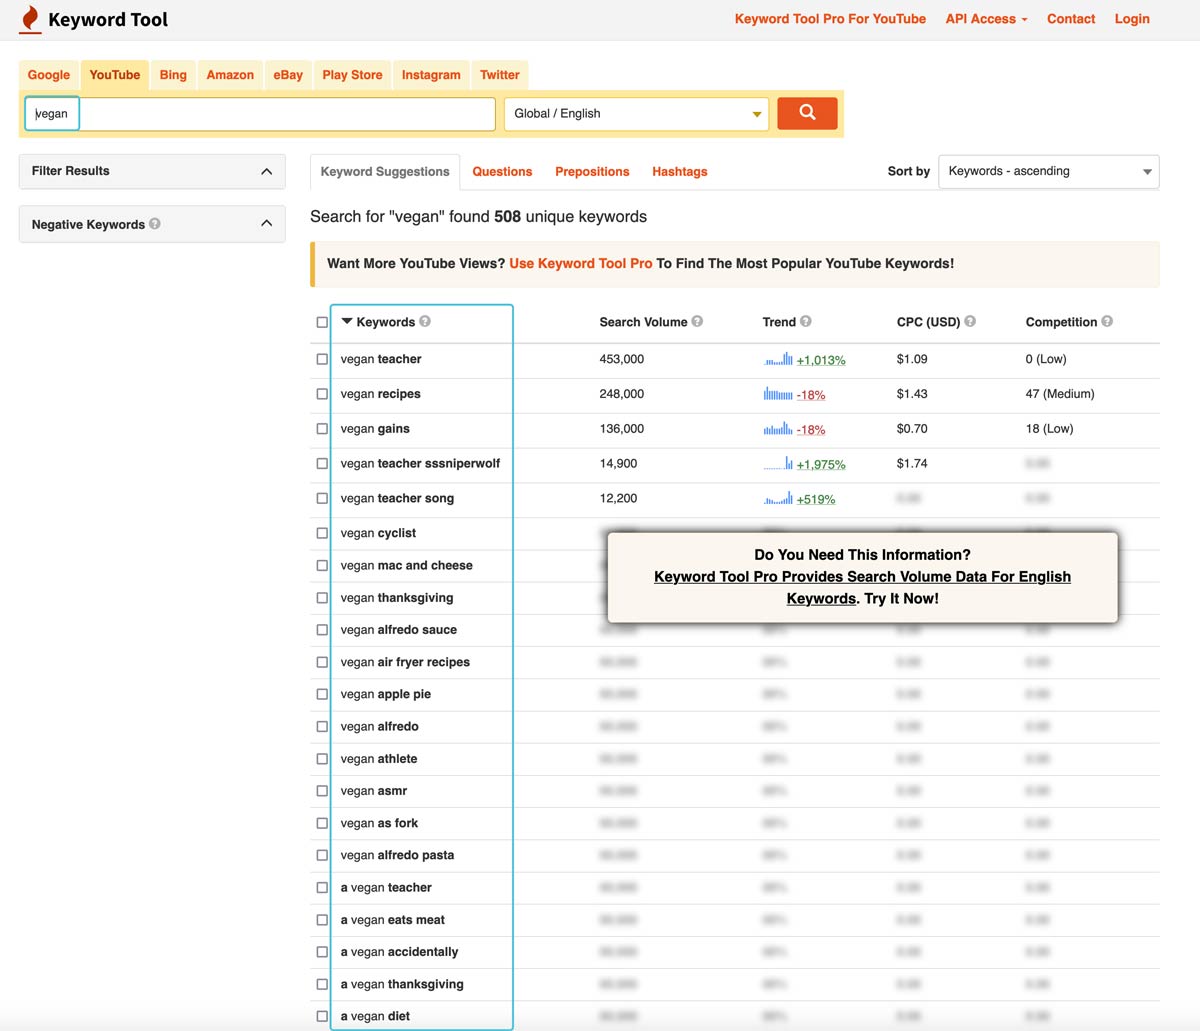Open the Instagram tab

click(431, 75)
